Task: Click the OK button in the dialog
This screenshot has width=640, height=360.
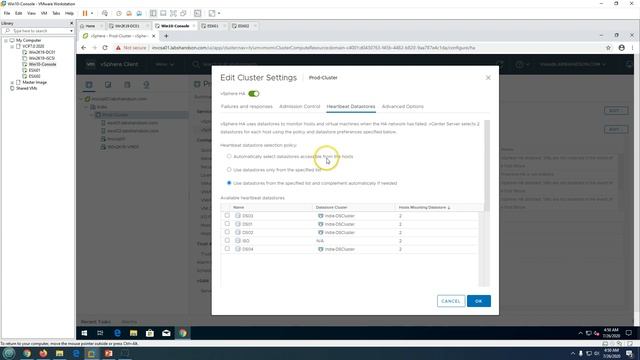Action: pos(479,301)
